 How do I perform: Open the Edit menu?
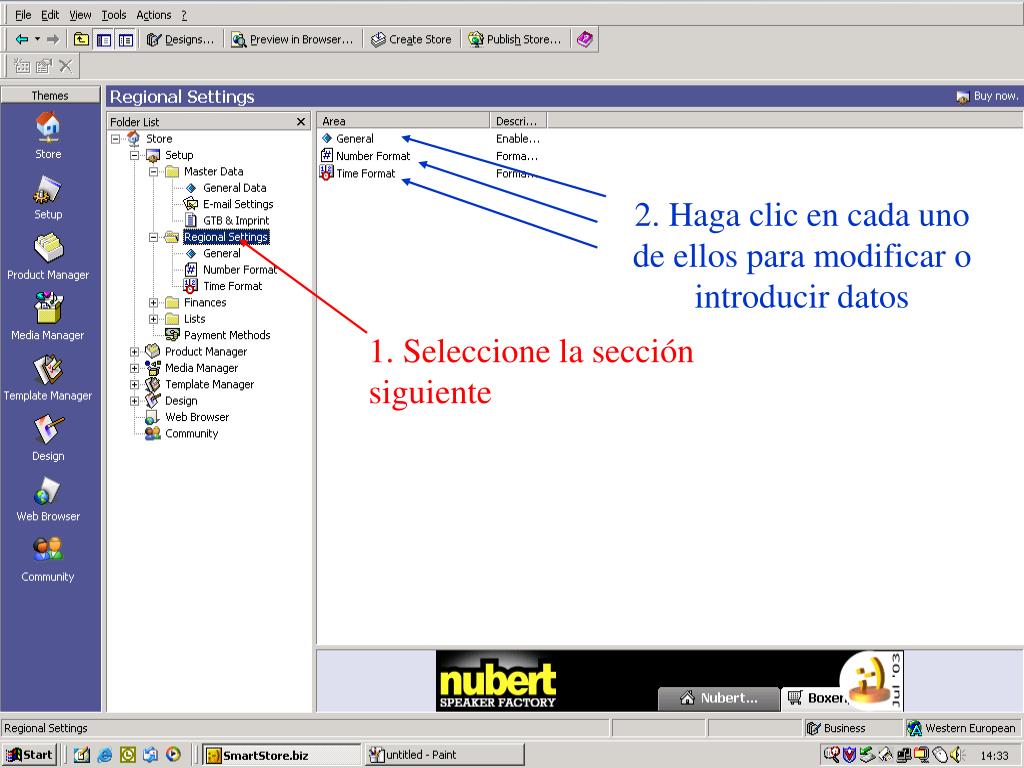(x=50, y=14)
